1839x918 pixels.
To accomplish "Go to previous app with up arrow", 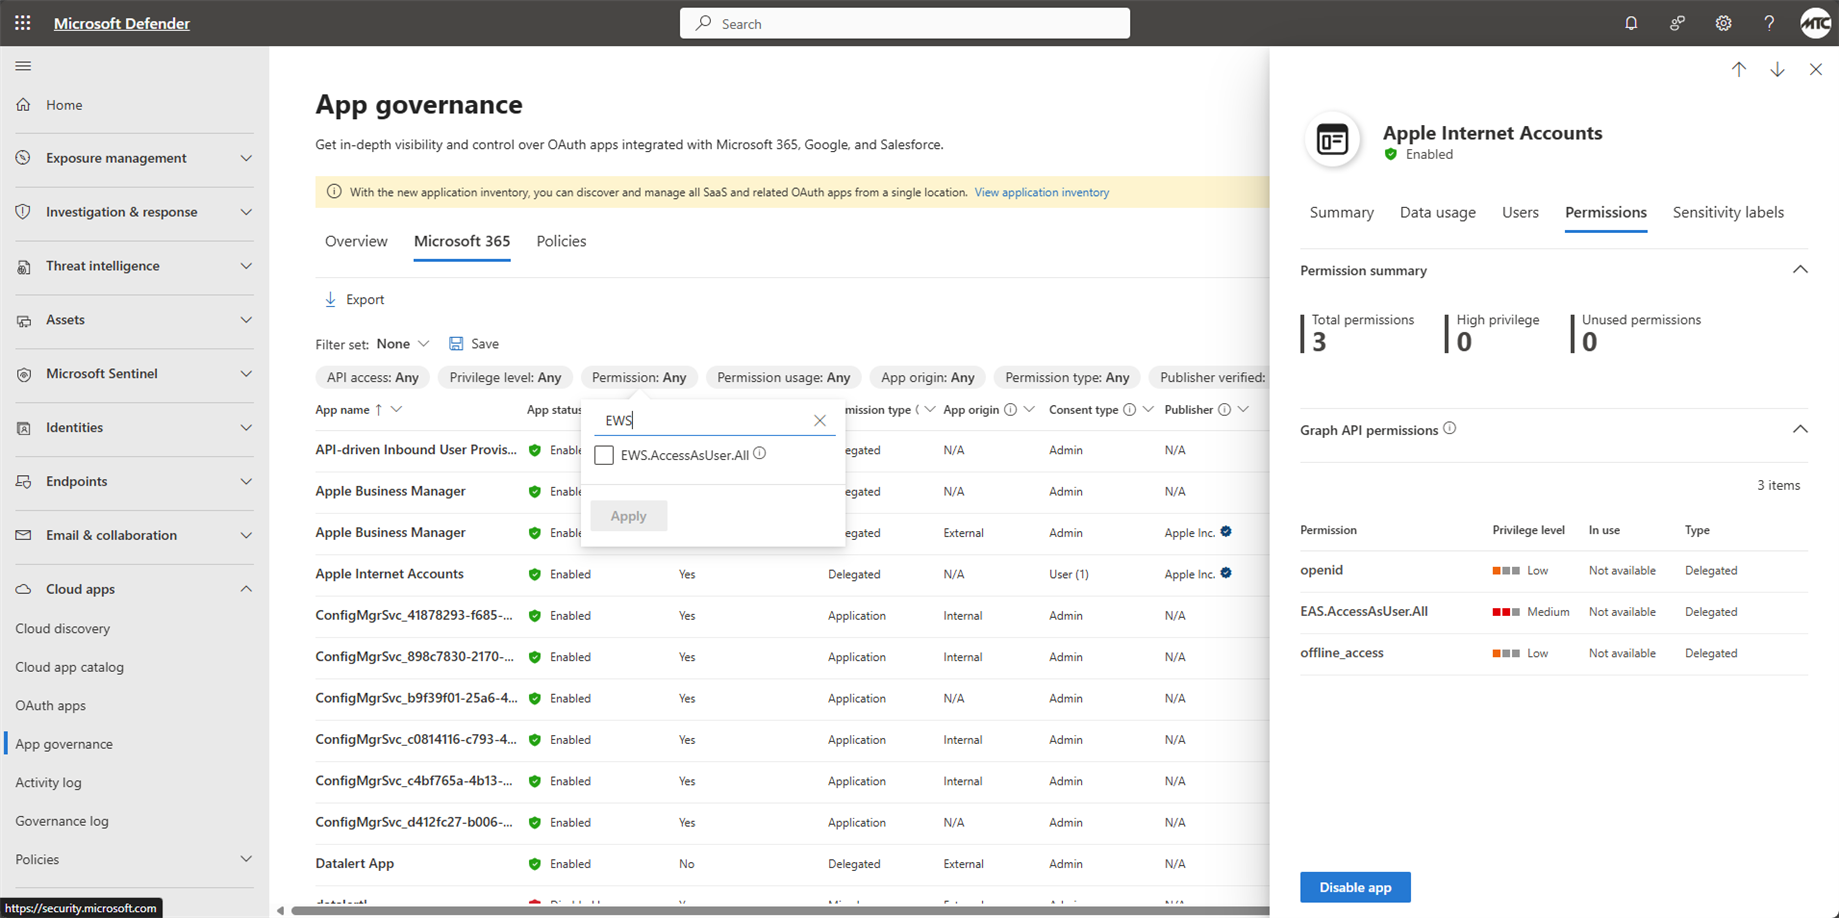I will [1739, 69].
